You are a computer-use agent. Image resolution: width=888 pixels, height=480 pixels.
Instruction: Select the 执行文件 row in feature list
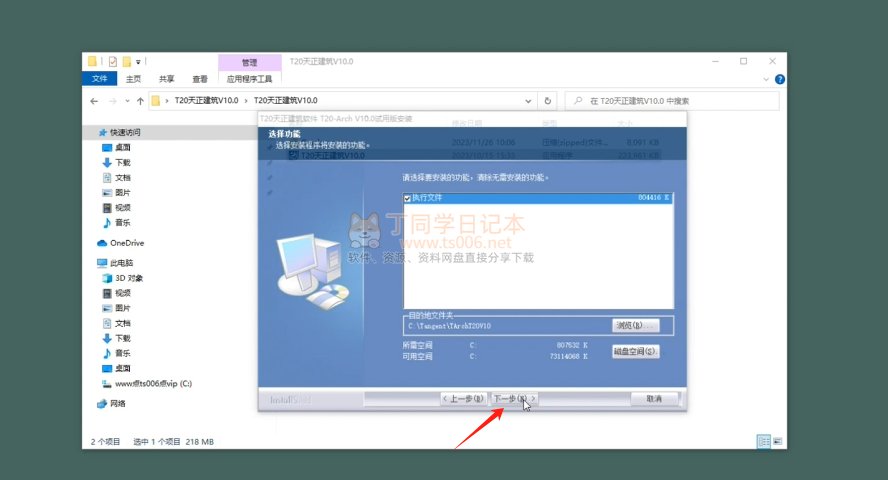538,198
